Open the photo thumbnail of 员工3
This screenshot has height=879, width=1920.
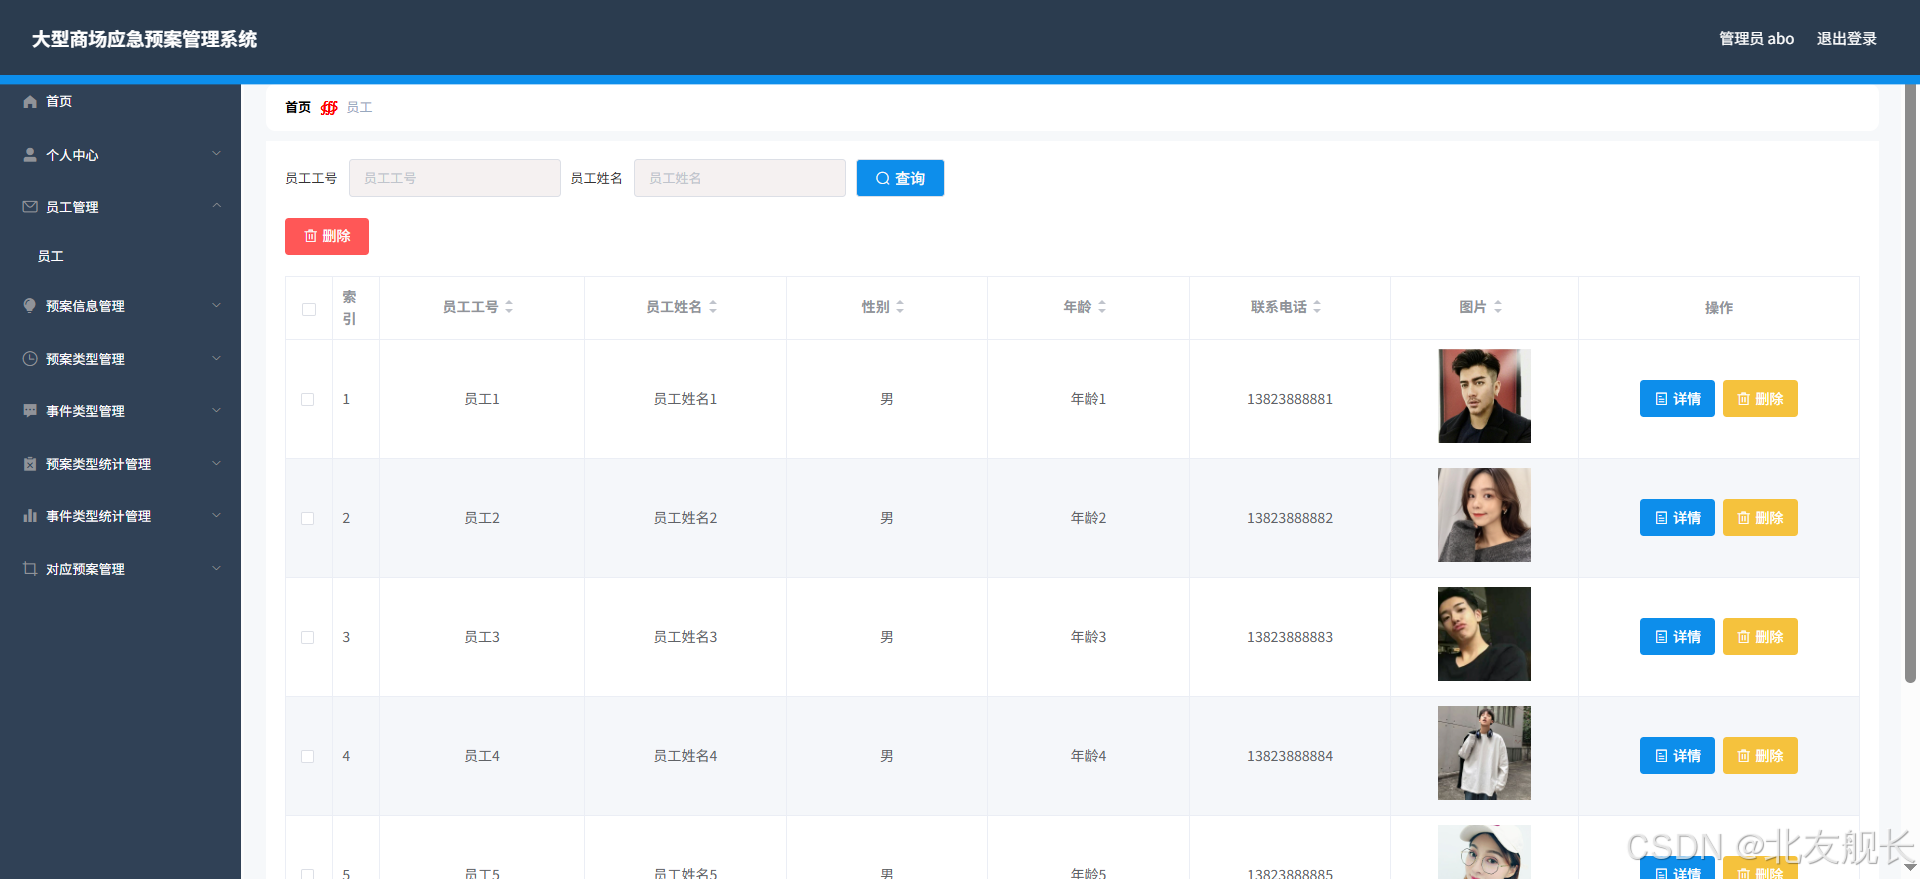click(1484, 634)
